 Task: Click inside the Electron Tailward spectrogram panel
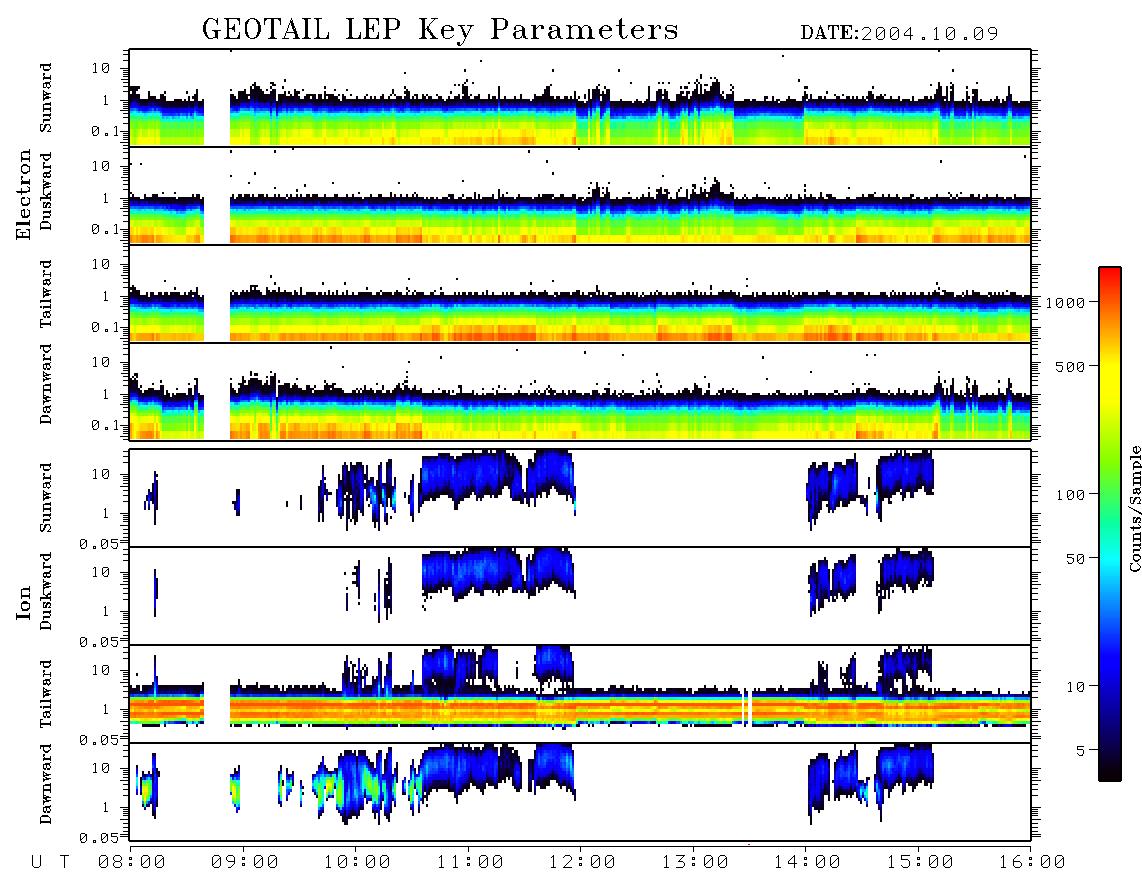tap(580, 294)
